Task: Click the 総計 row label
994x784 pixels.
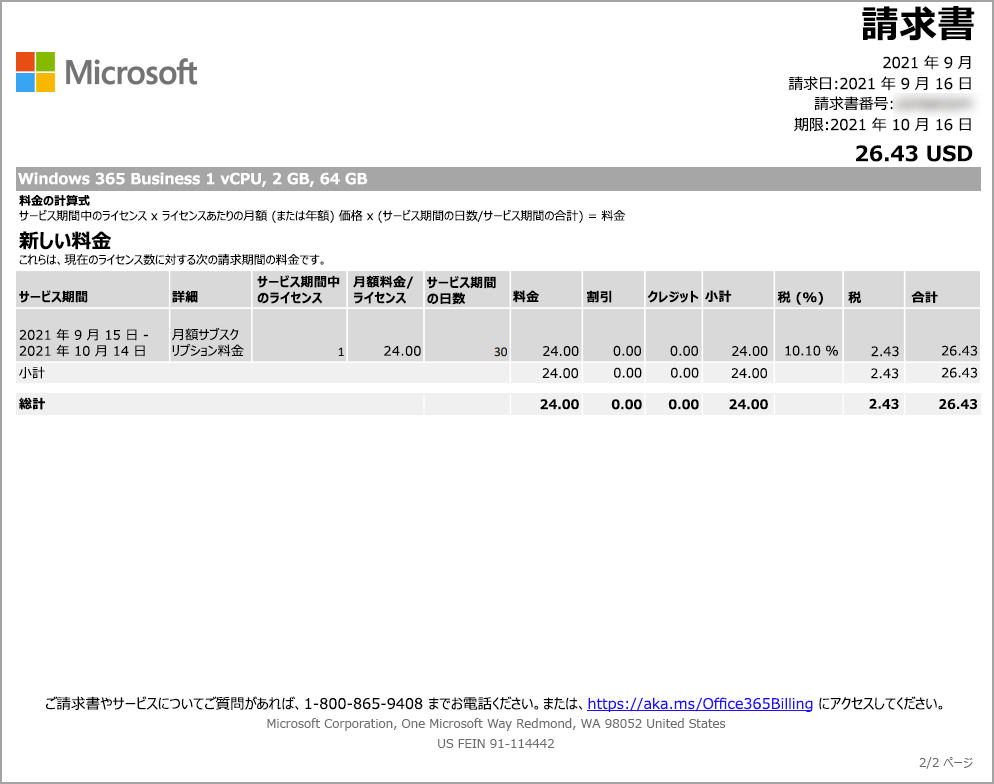Action: [x=32, y=404]
